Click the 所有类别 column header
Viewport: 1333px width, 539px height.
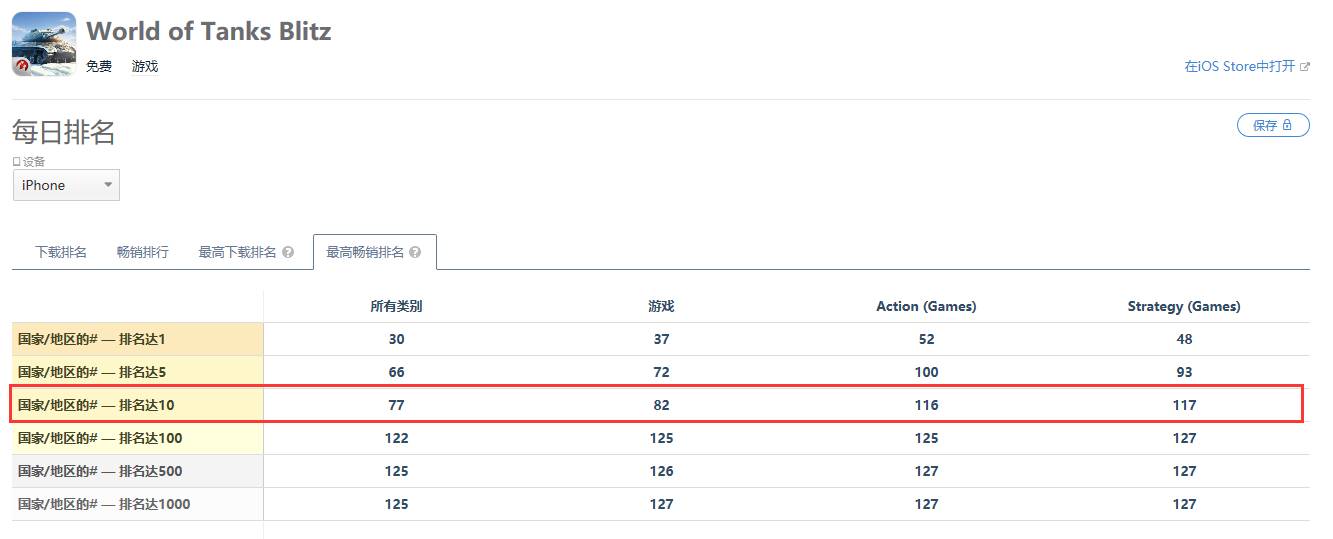point(396,307)
